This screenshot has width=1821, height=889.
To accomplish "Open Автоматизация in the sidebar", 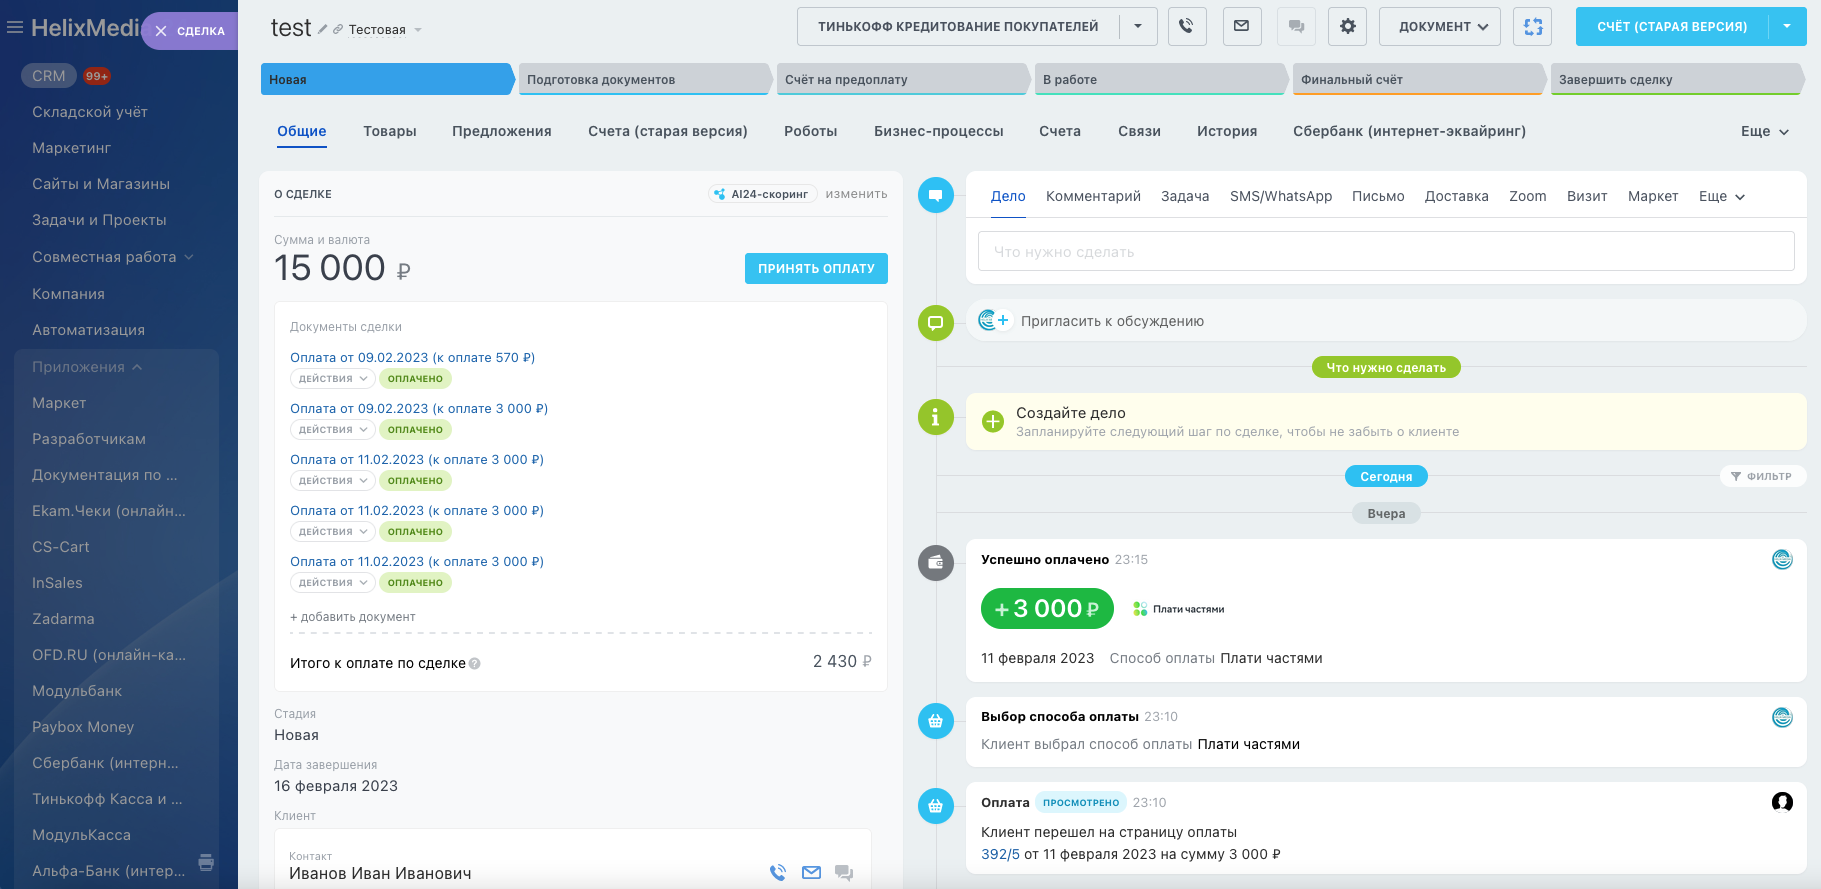I will tap(88, 330).
